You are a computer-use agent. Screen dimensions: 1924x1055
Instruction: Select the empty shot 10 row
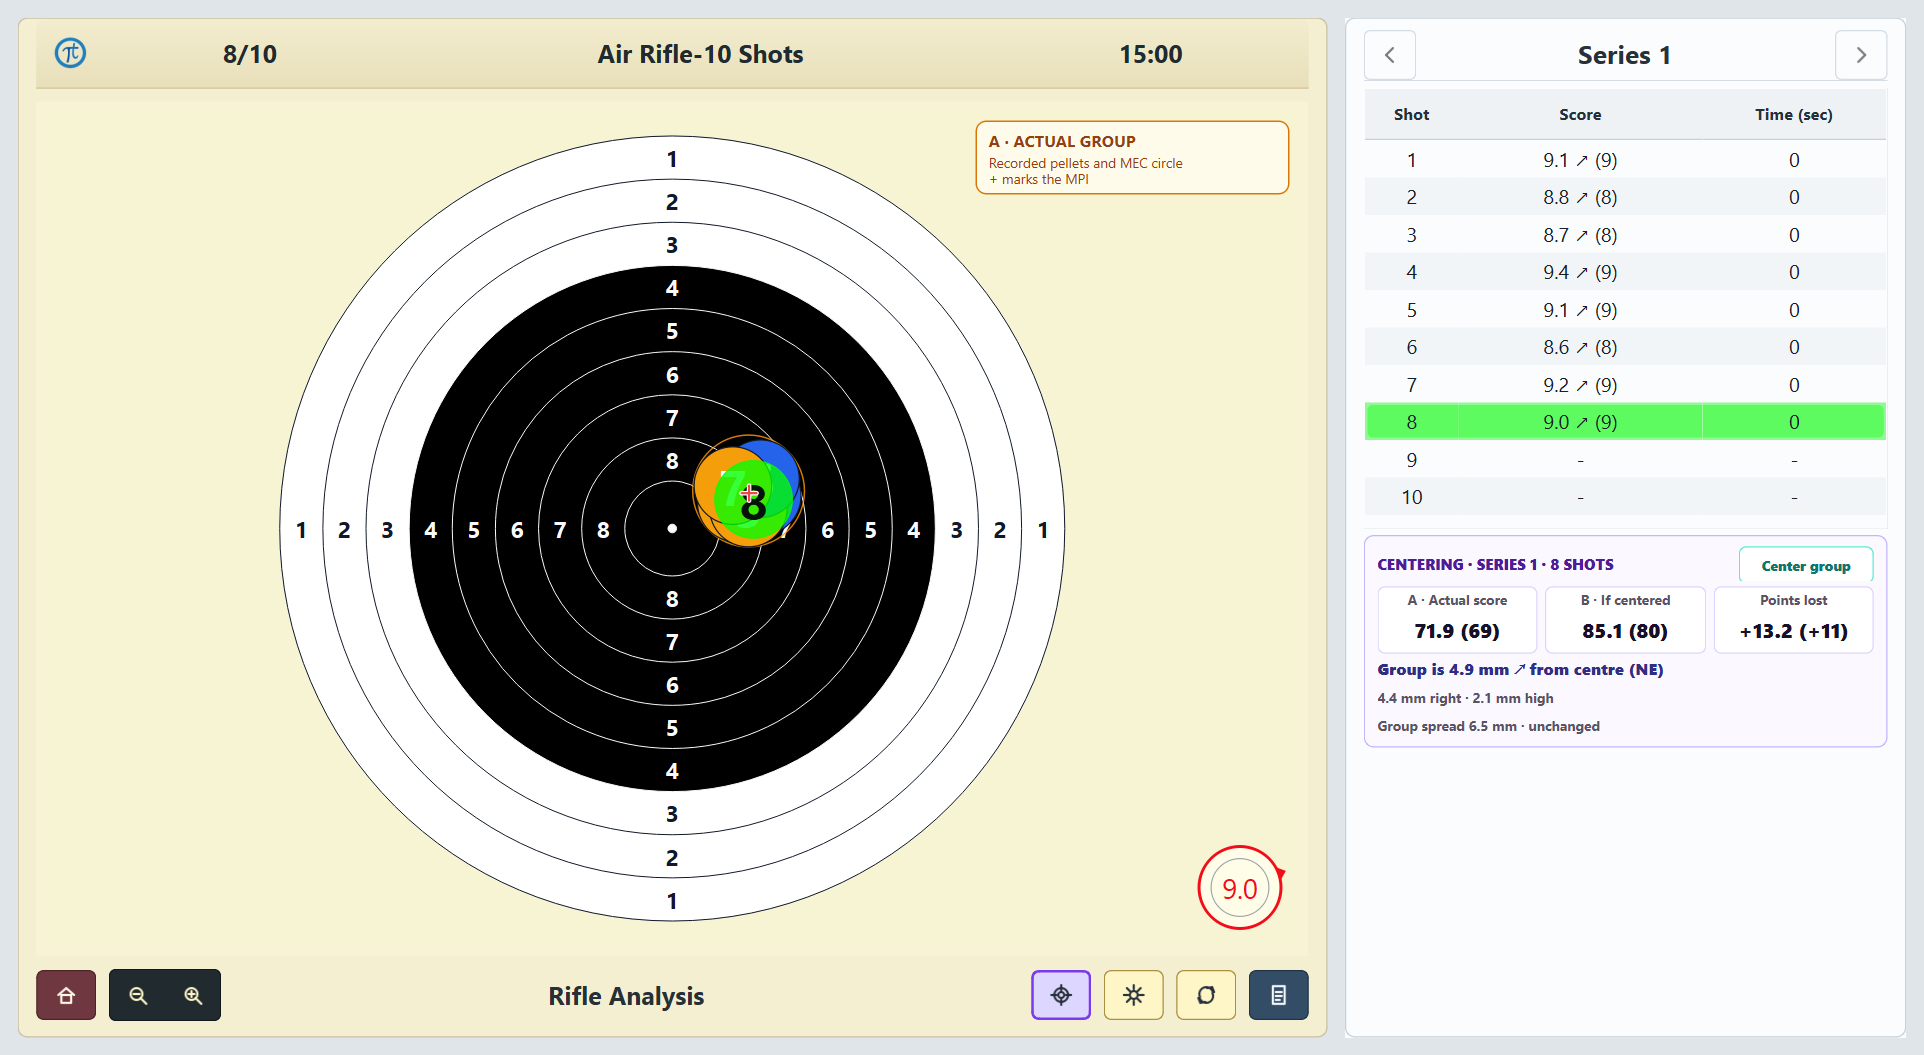(1625, 497)
